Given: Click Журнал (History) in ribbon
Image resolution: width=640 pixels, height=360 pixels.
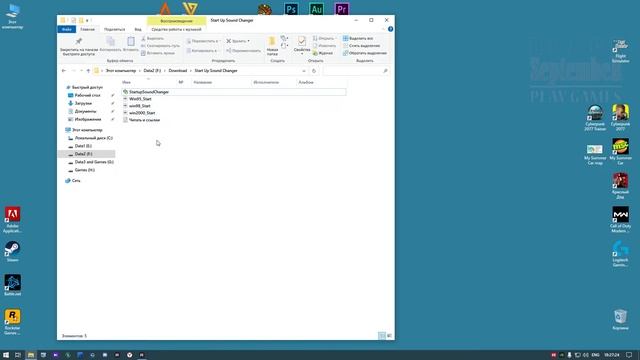Looking at the screenshot, I should 323,53.
